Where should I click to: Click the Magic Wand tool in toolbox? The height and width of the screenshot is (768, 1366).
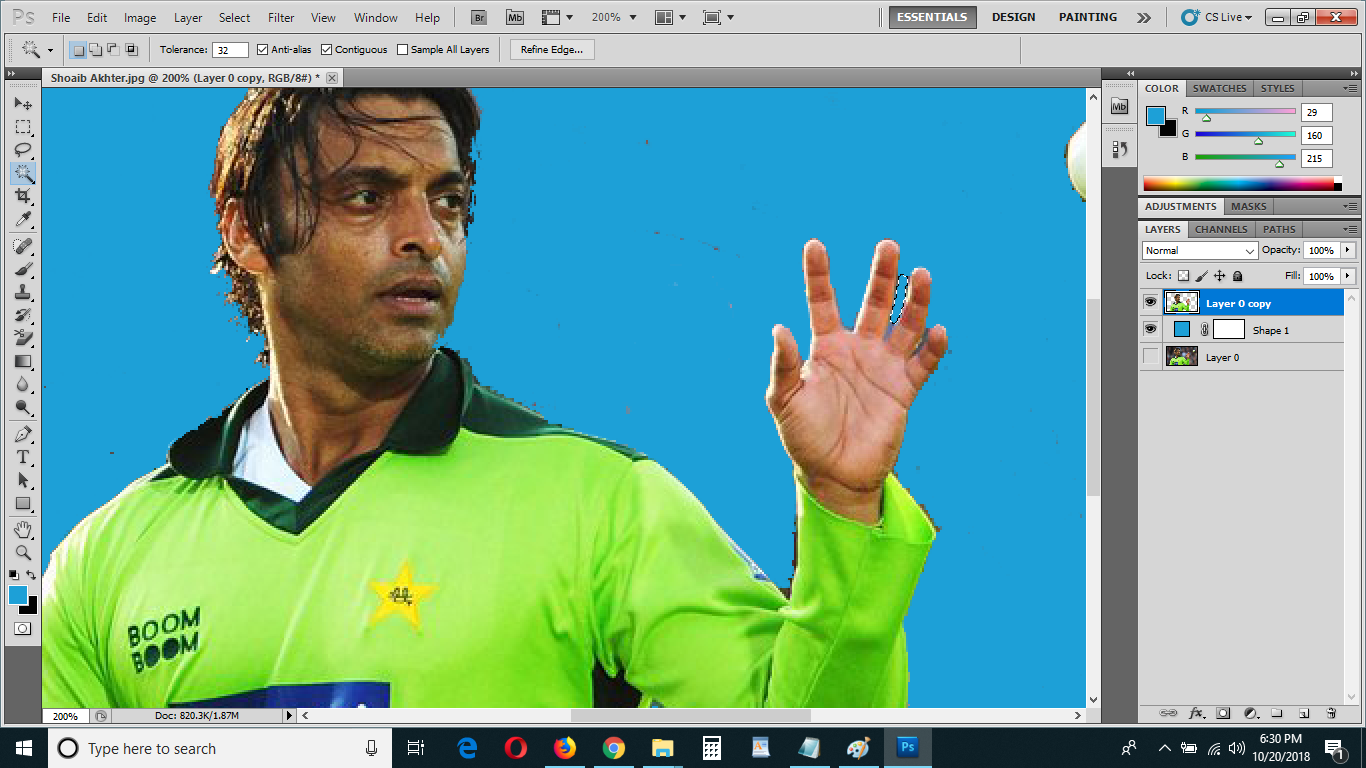point(22,173)
